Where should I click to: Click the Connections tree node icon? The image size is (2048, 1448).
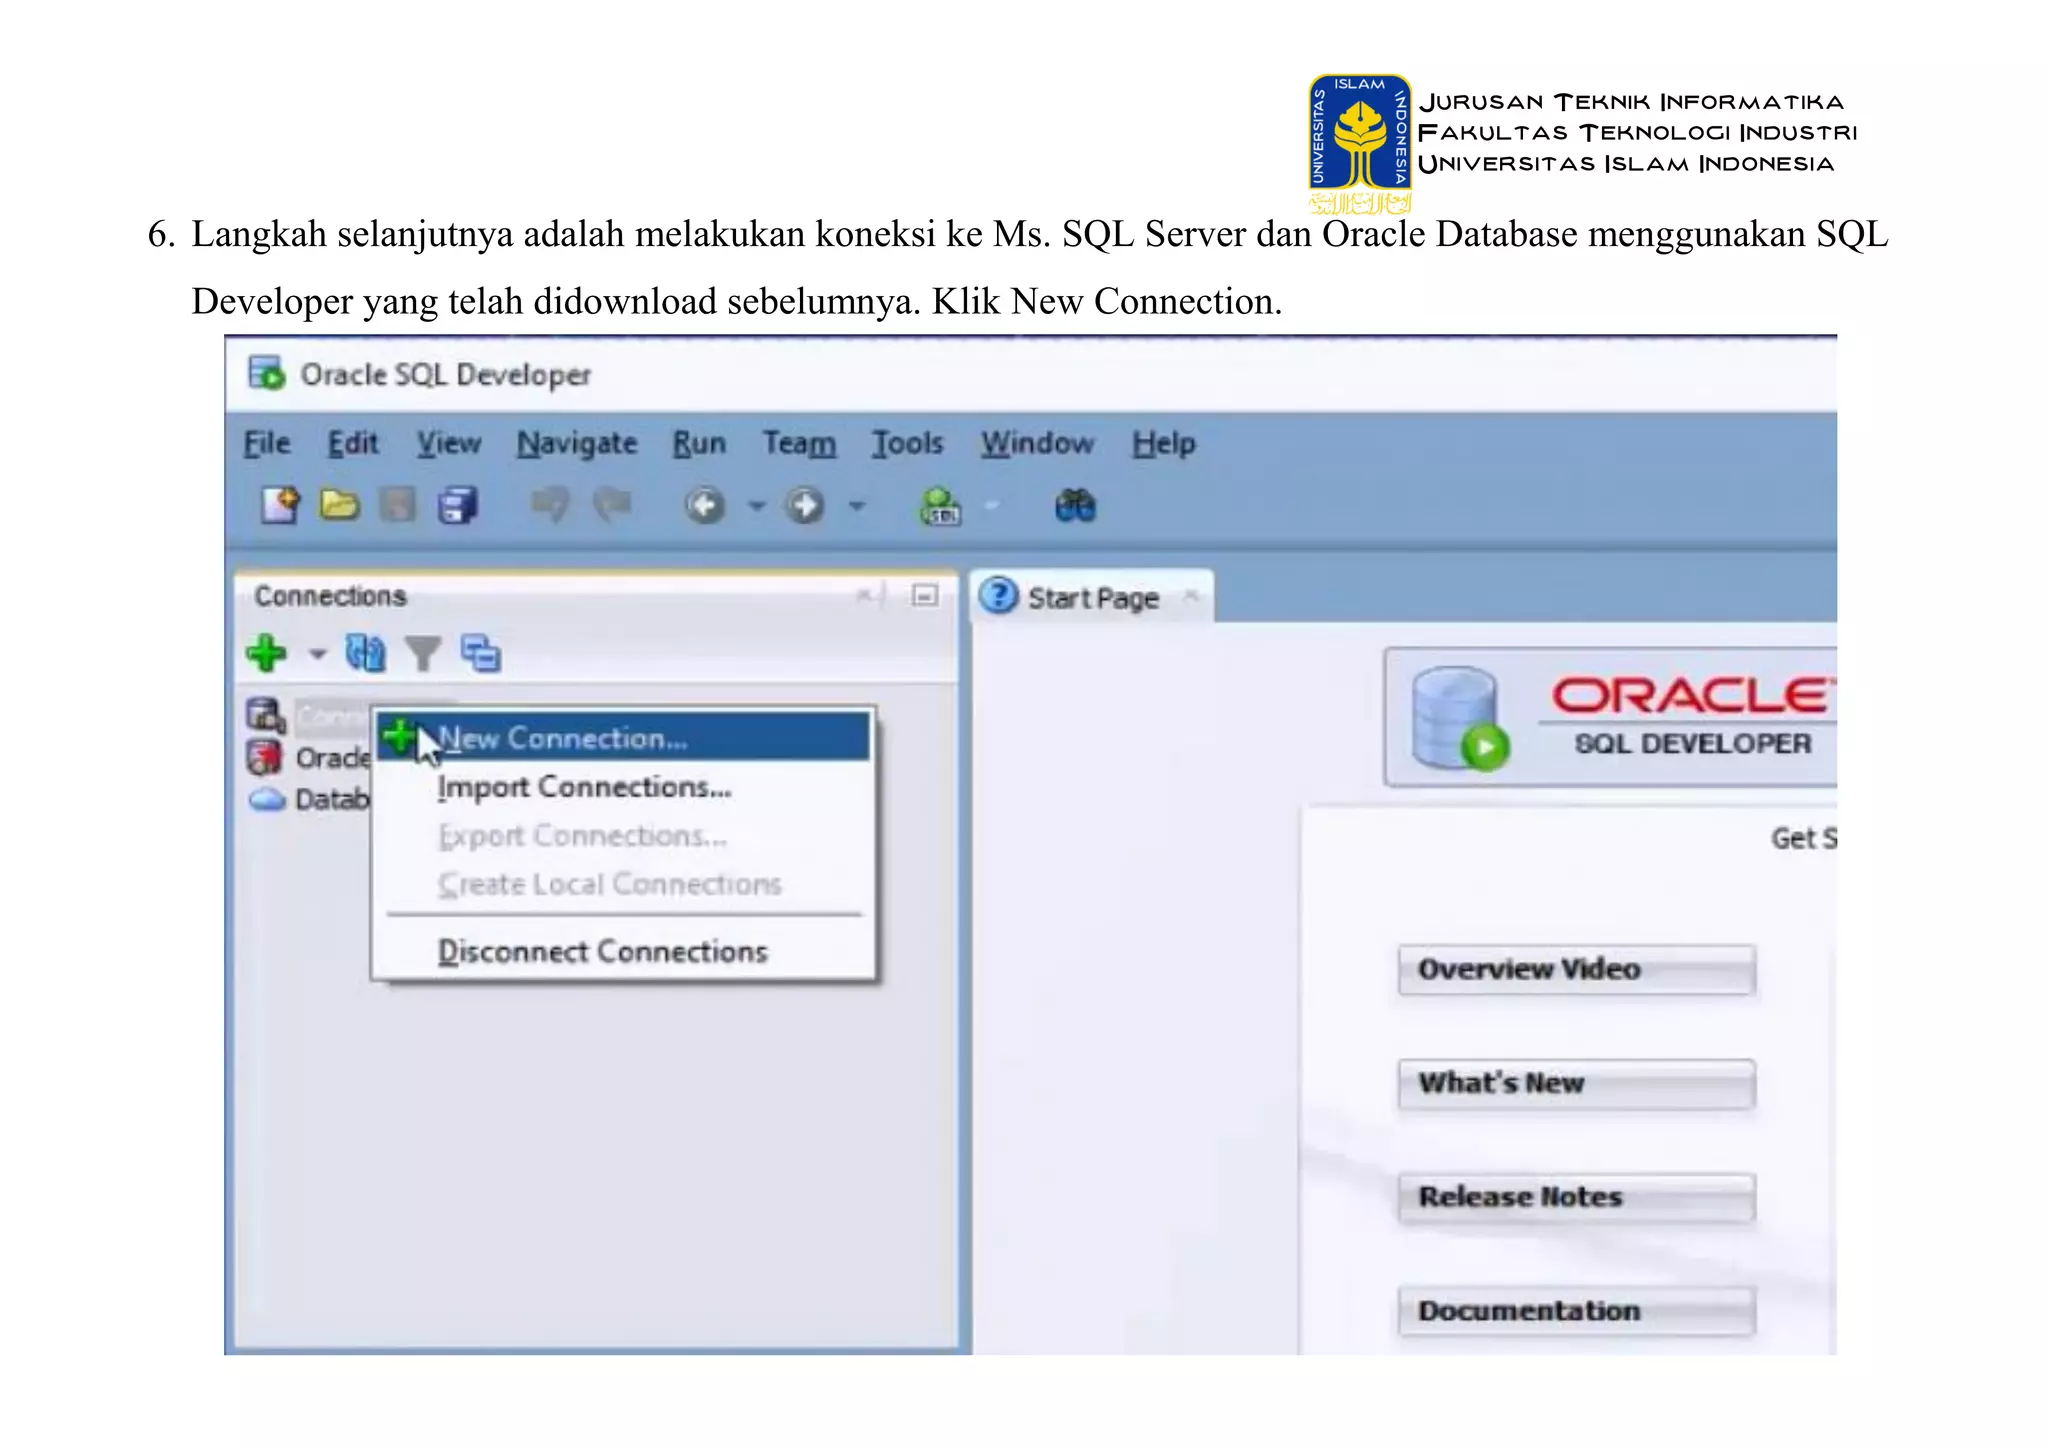(x=266, y=716)
